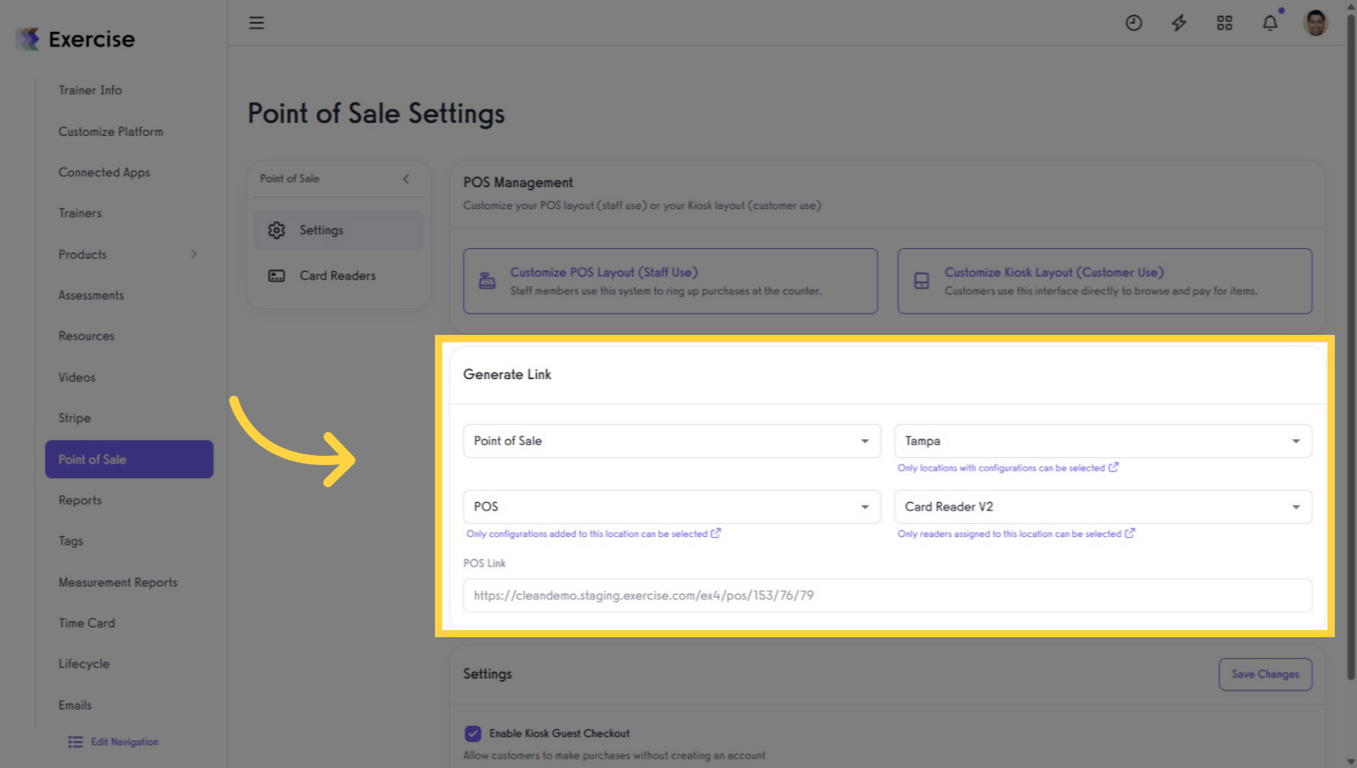The width and height of the screenshot is (1357, 768).
Task: Open the apps grid icon
Action: (x=1224, y=22)
